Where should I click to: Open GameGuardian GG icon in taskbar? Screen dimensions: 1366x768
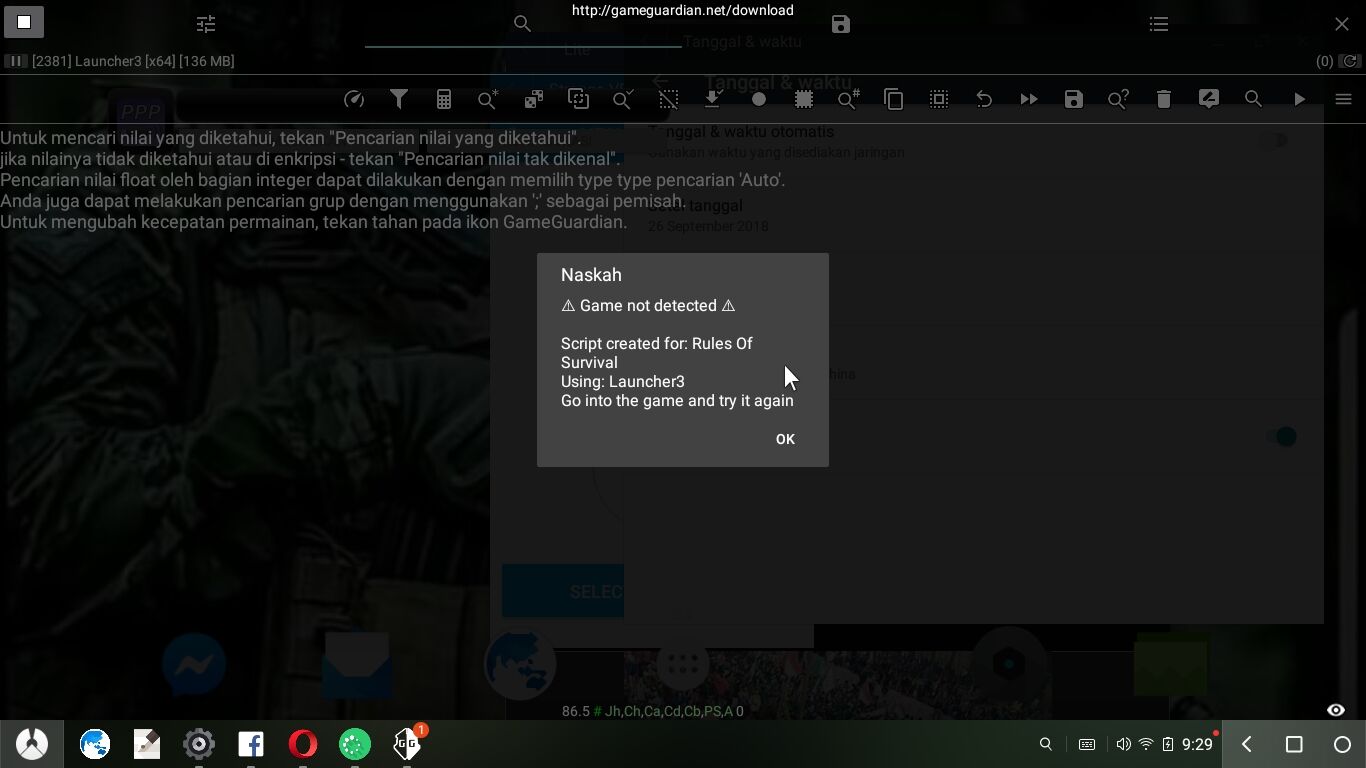(x=407, y=744)
